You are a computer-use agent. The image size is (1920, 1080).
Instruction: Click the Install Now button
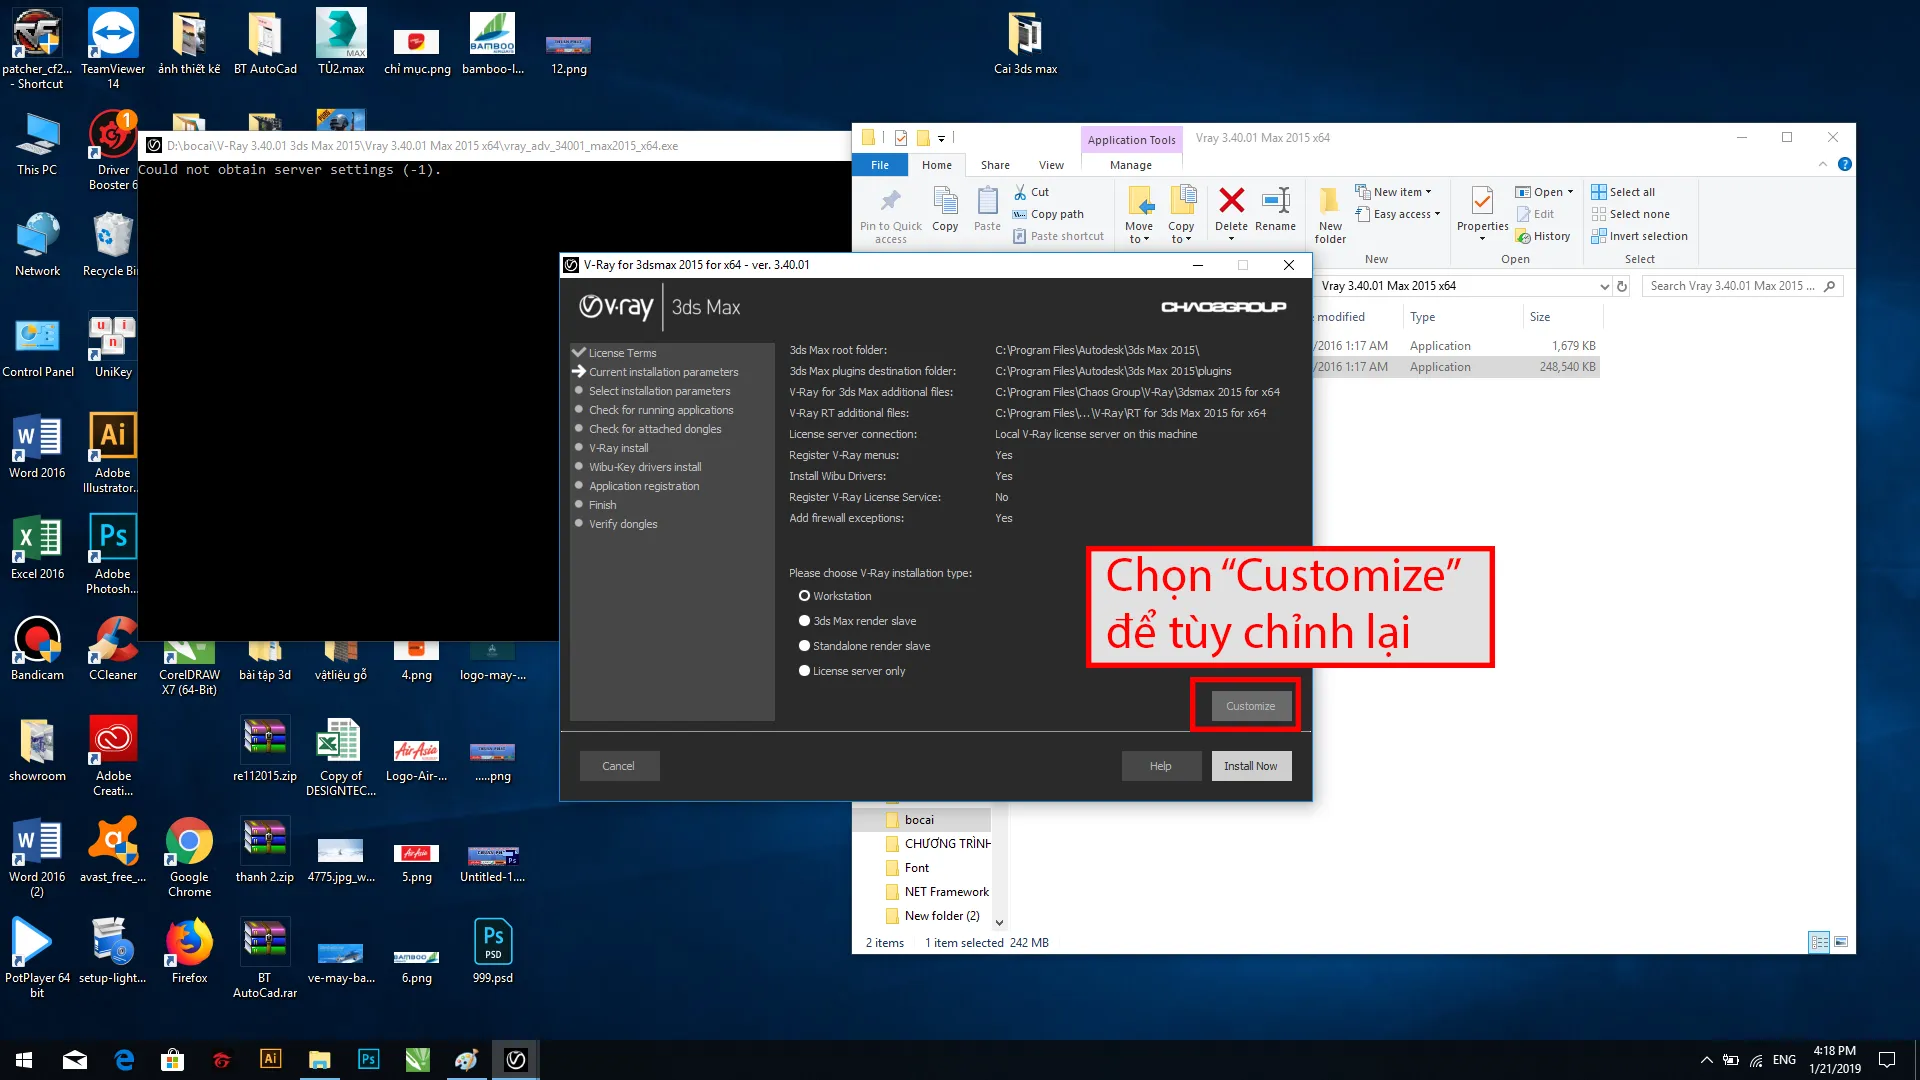[1250, 766]
